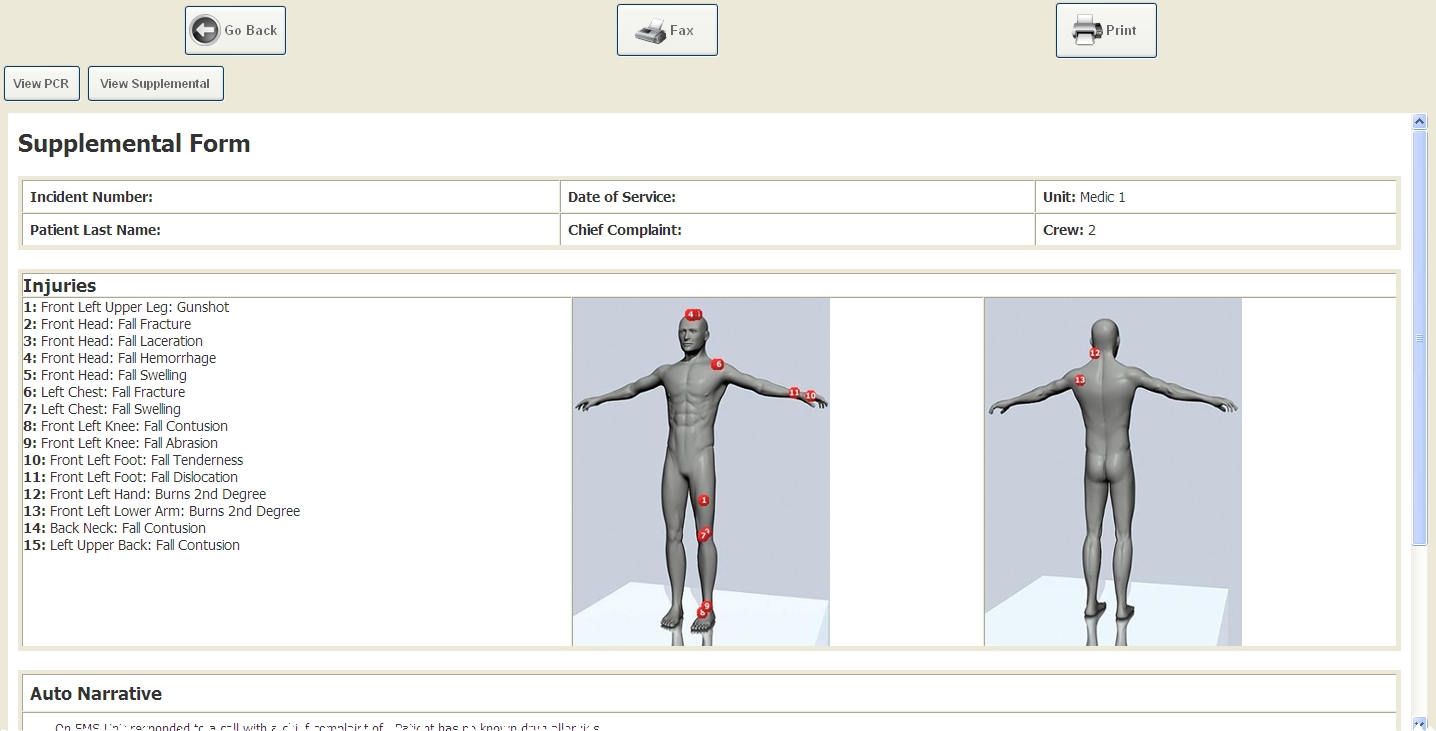Click the scroll down arrow at bottom right
The height and width of the screenshot is (731, 1436).
(1419, 723)
